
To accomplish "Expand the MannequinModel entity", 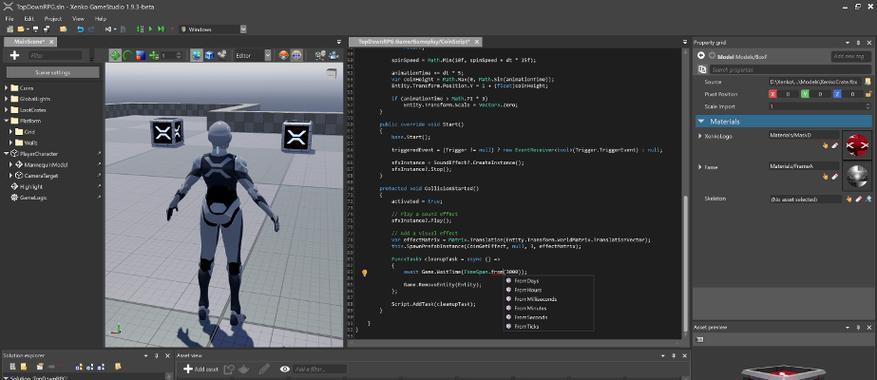I will coord(11,165).
